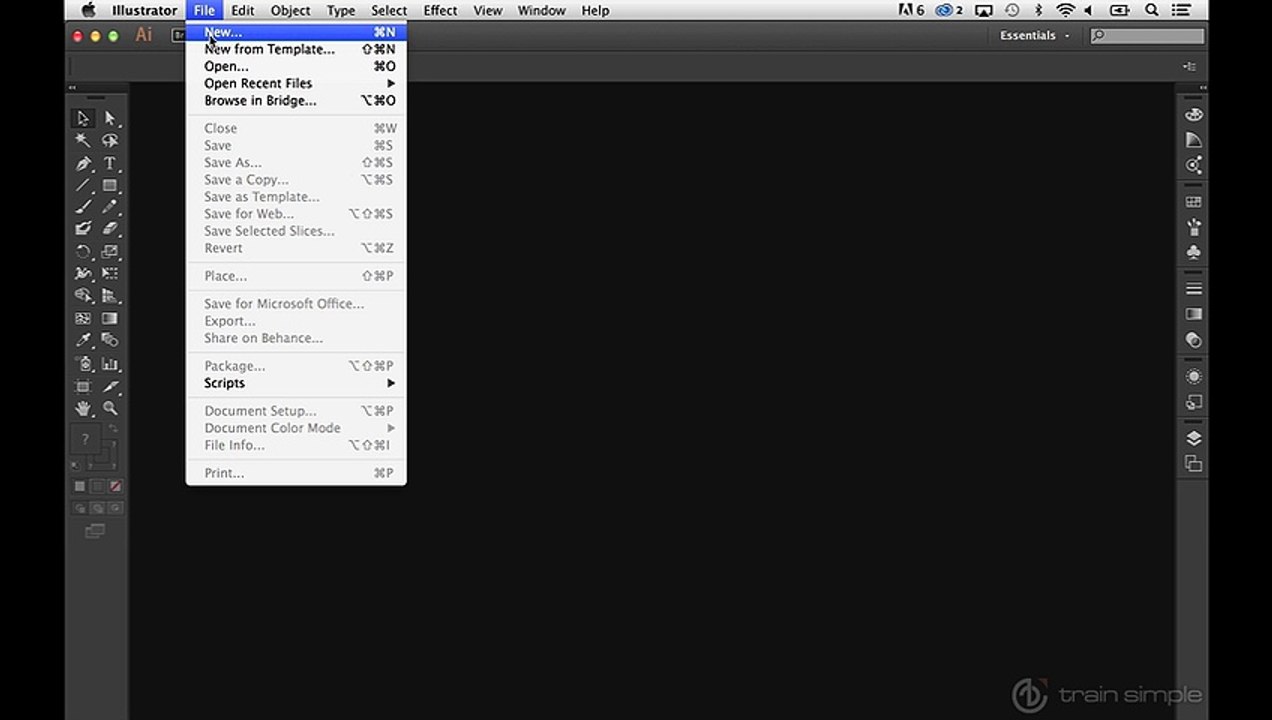Select the Pencil tool

tap(110, 207)
